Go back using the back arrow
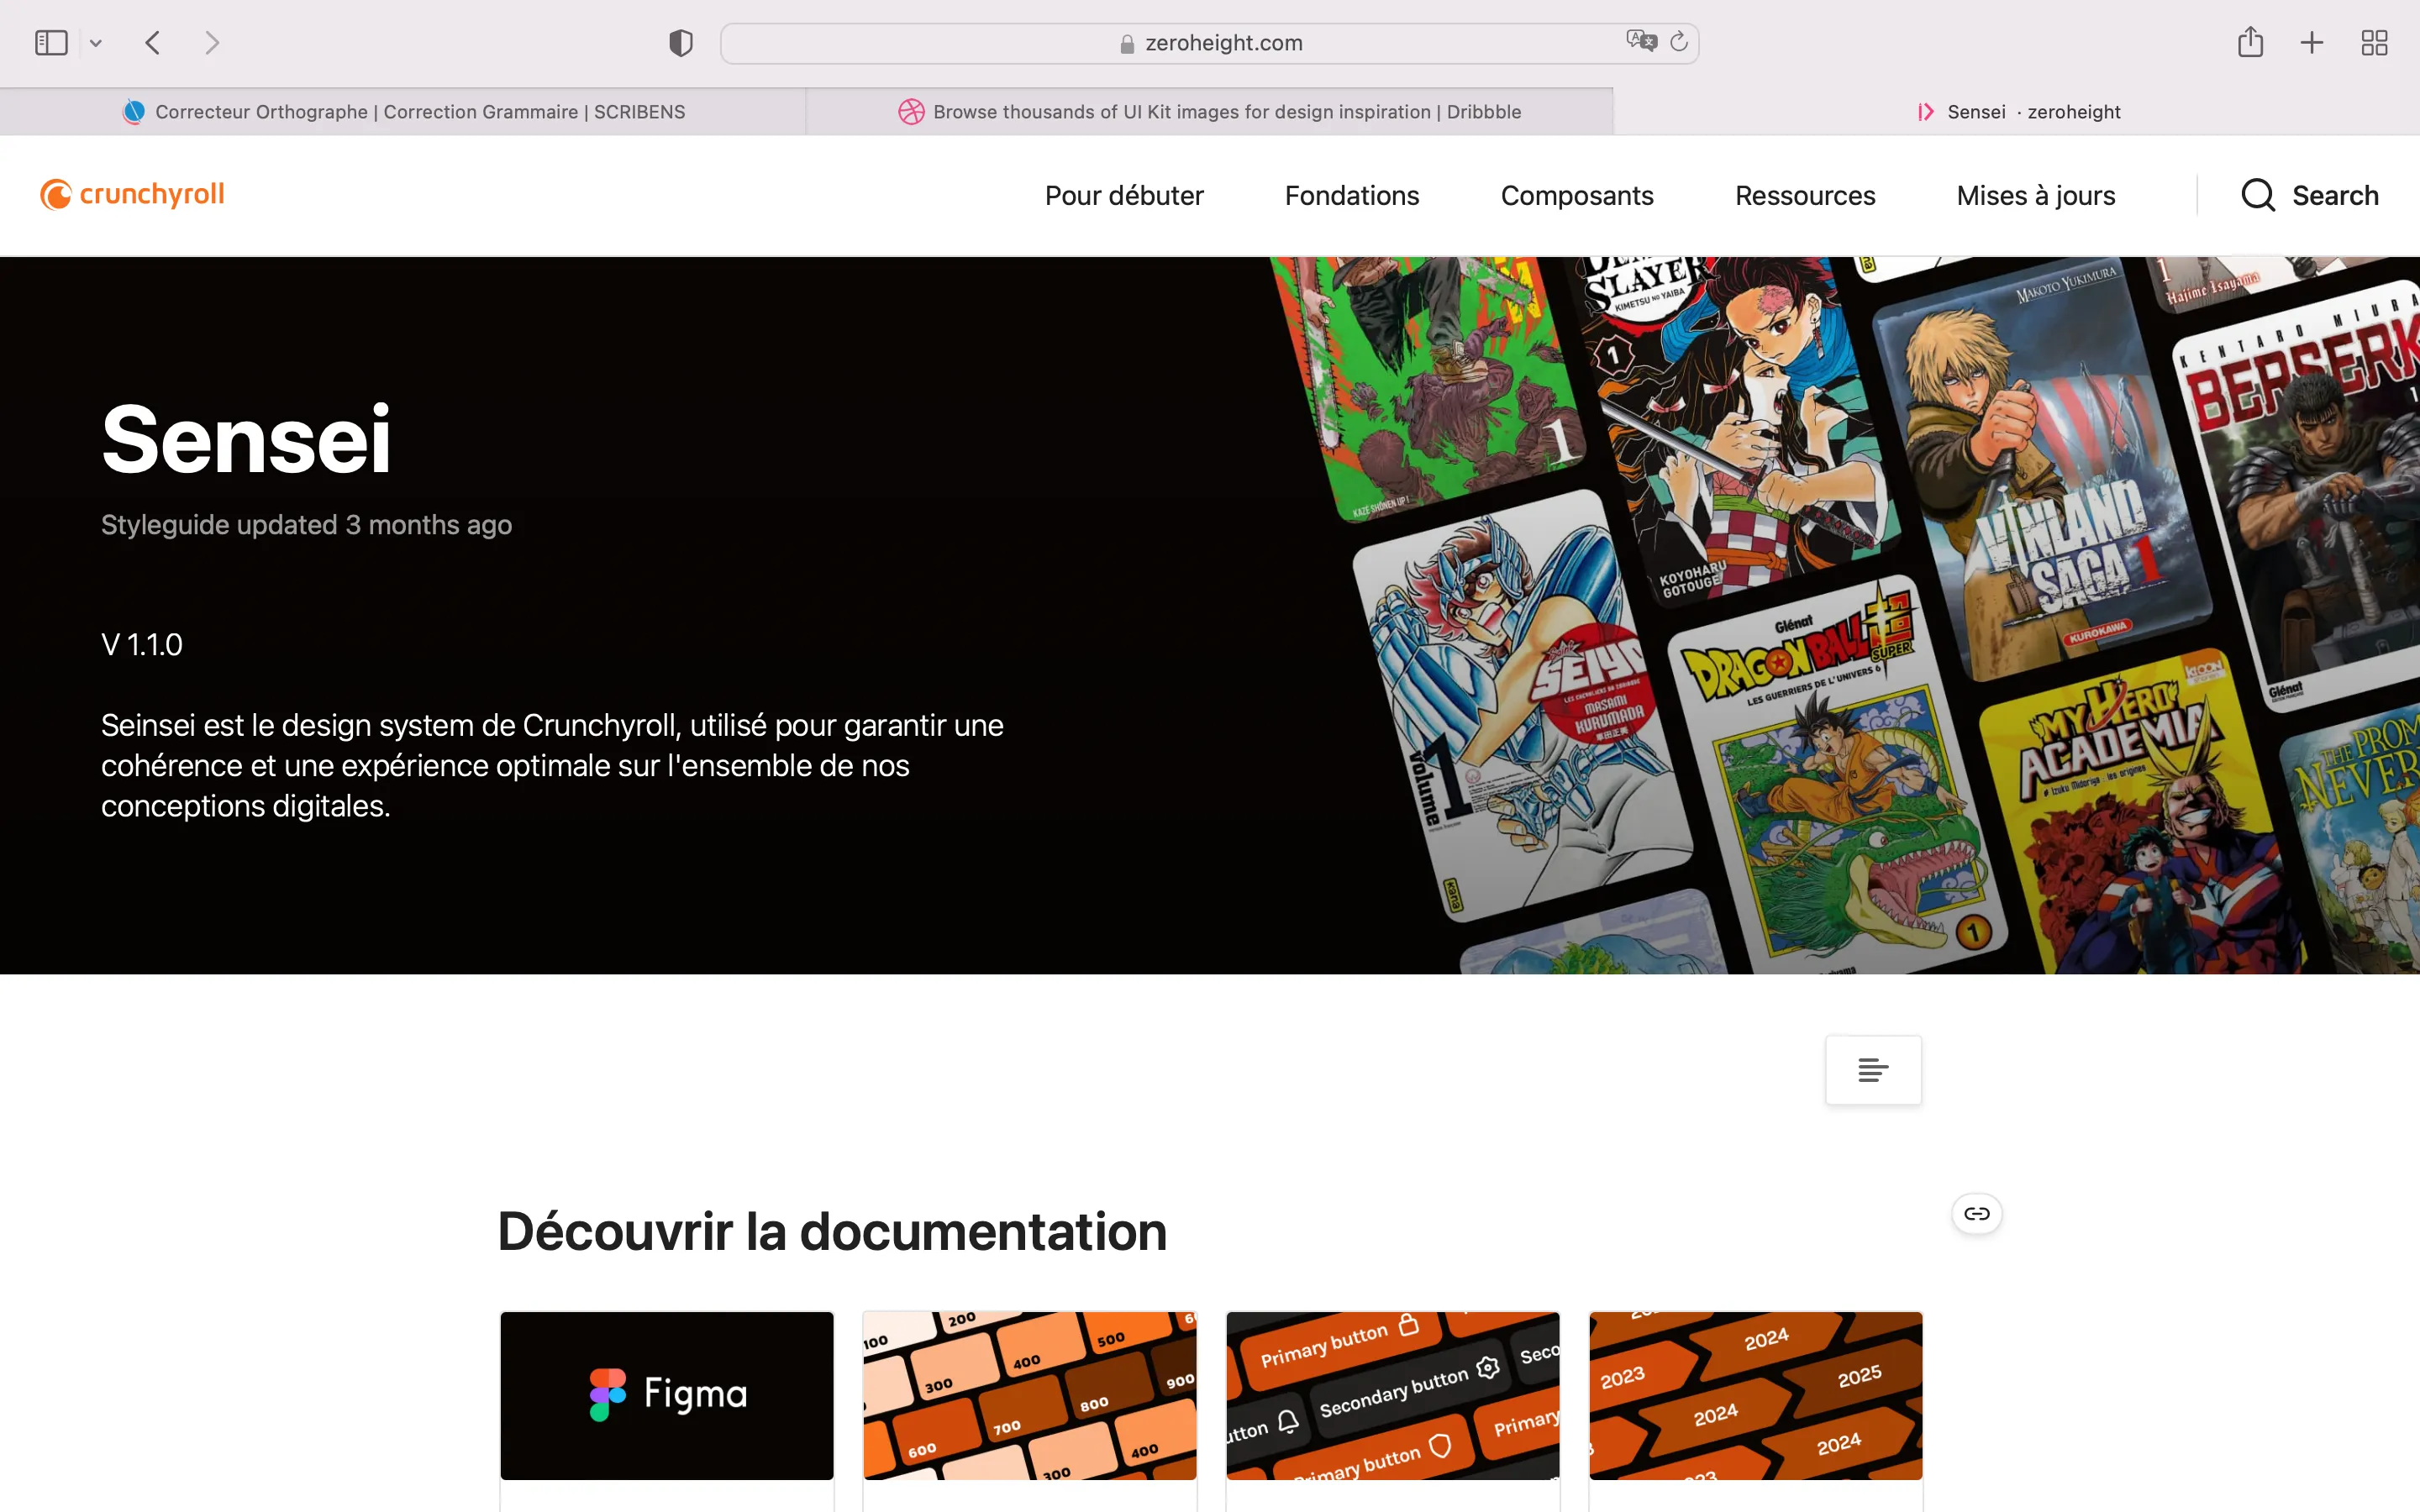 pos(153,43)
